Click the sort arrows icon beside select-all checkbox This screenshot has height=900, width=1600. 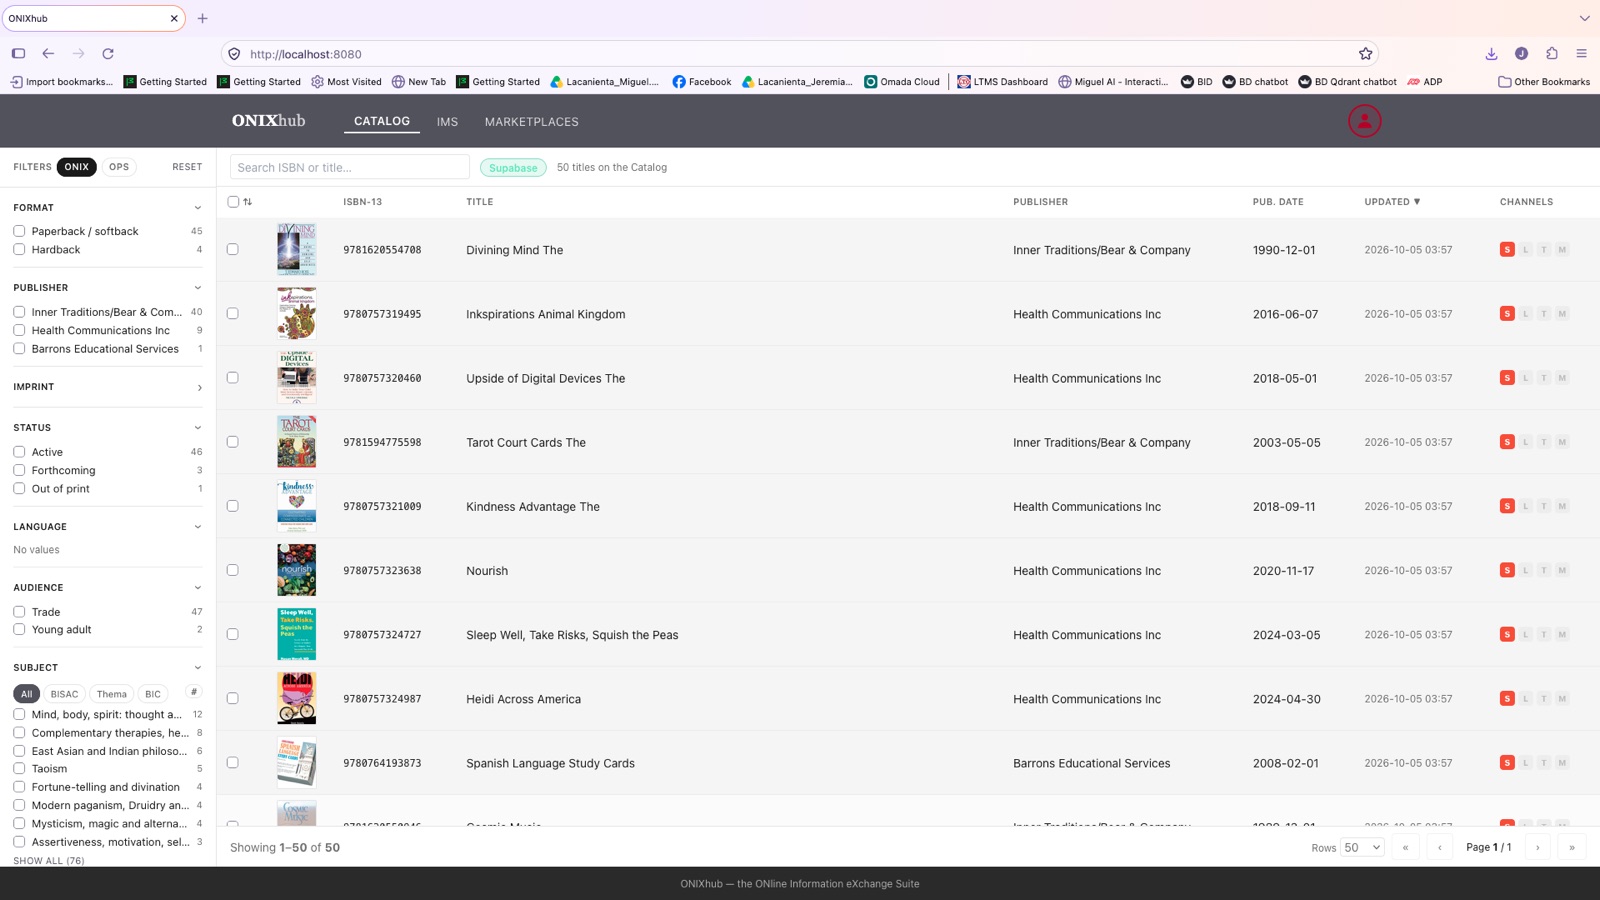247,202
